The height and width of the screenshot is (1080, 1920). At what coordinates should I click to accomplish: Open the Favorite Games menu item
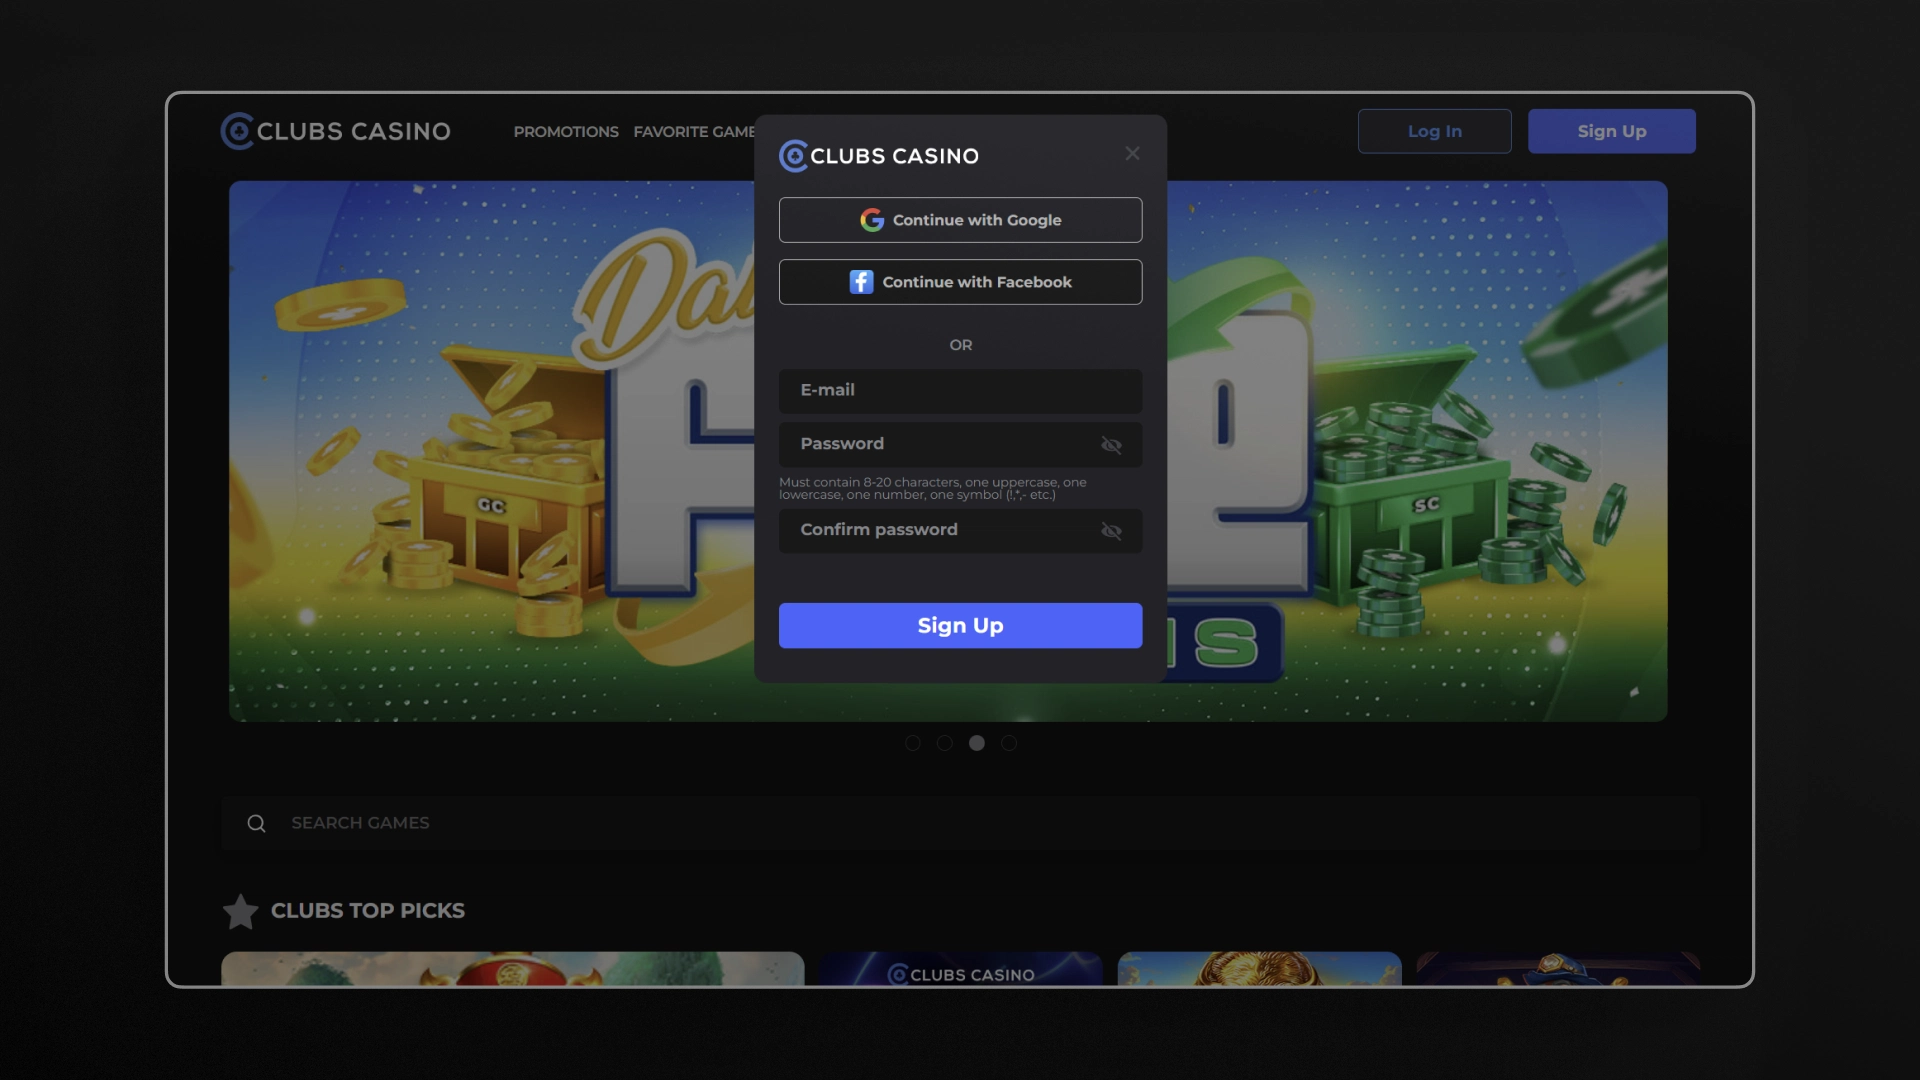coord(694,131)
